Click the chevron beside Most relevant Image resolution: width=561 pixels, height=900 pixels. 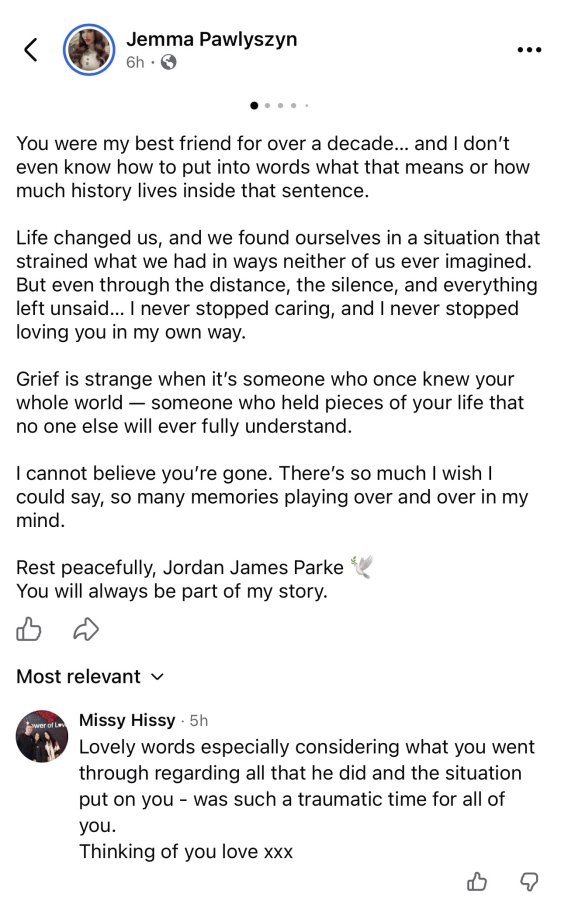[x=157, y=677]
